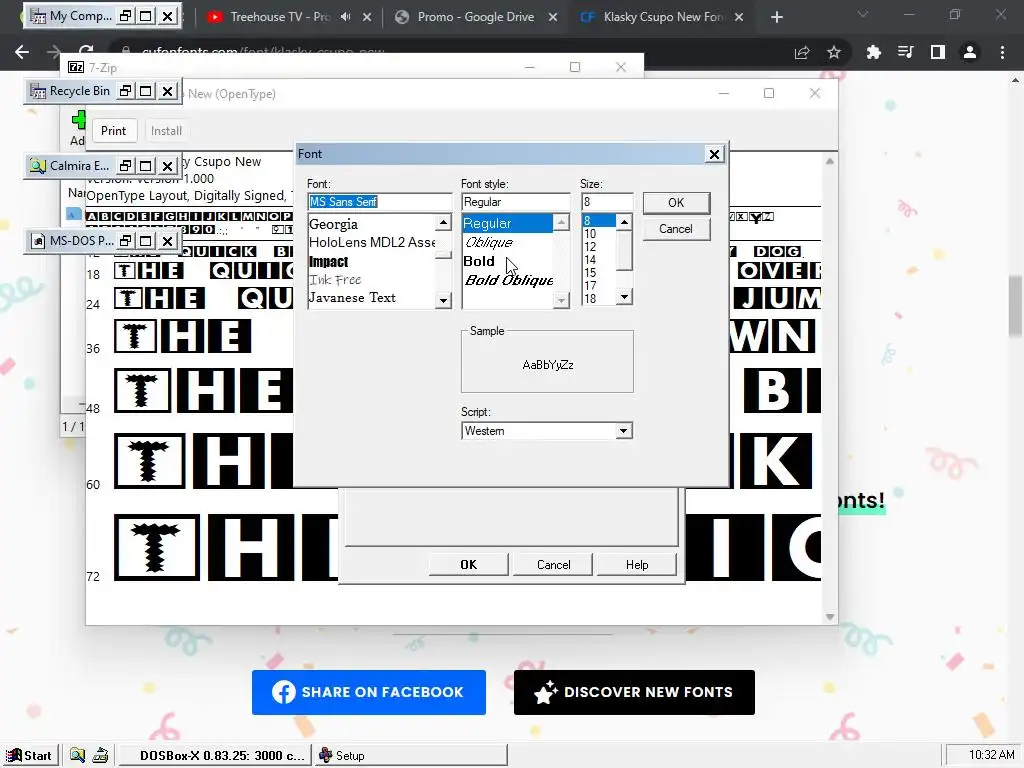The image size is (1024, 768).
Task: Click the Share on Facebook button
Action: tap(369, 692)
